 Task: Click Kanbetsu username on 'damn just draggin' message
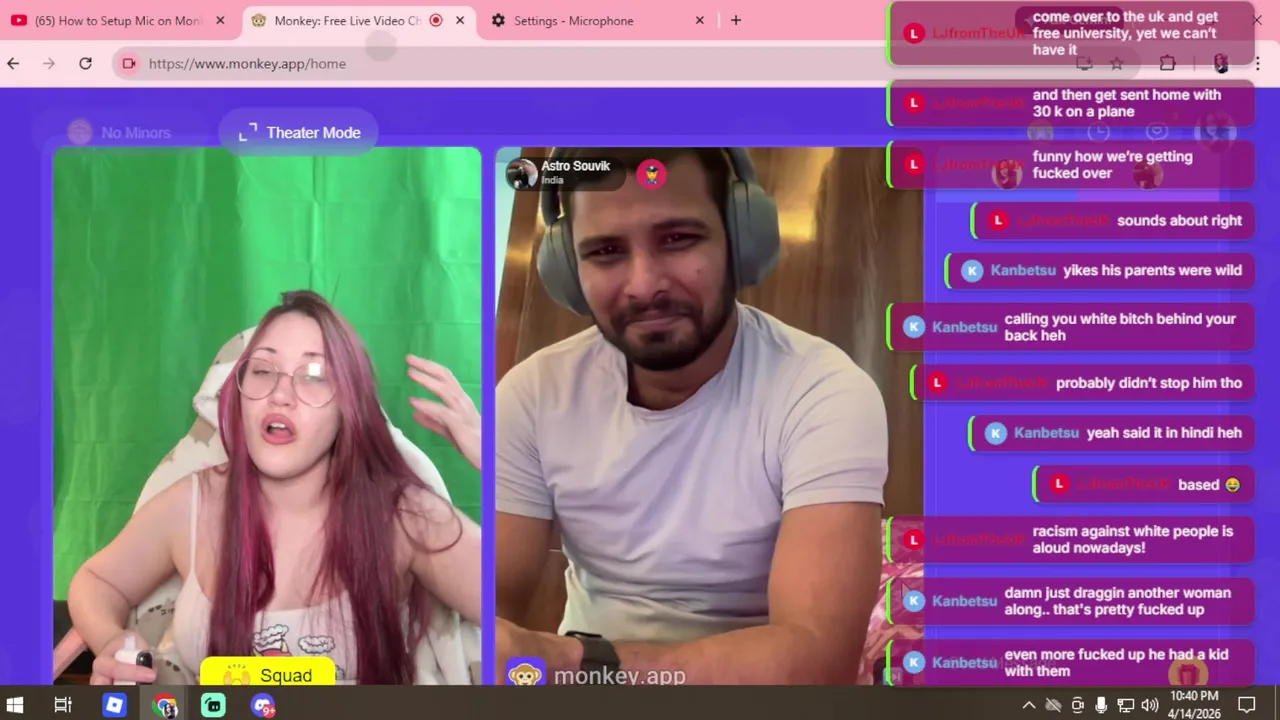click(x=964, y=601)
